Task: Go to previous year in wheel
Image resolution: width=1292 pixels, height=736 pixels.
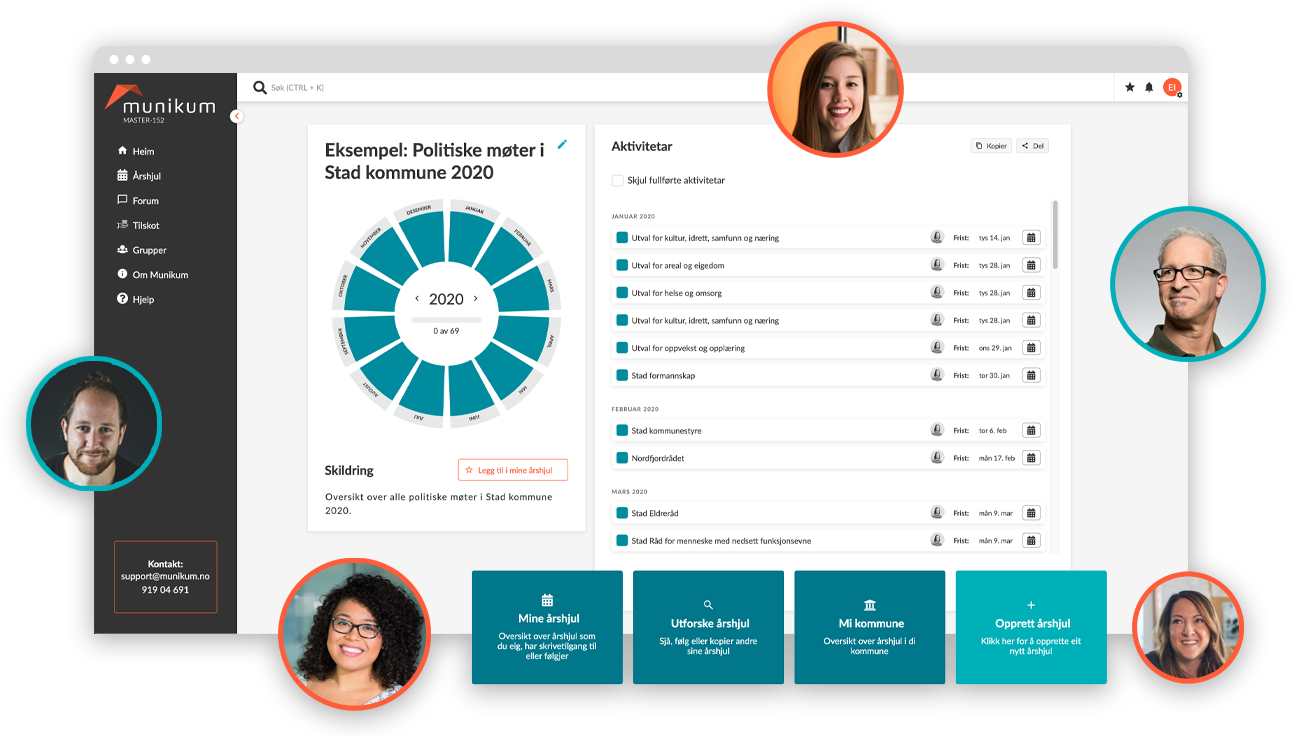Action: tap(418, 299)
